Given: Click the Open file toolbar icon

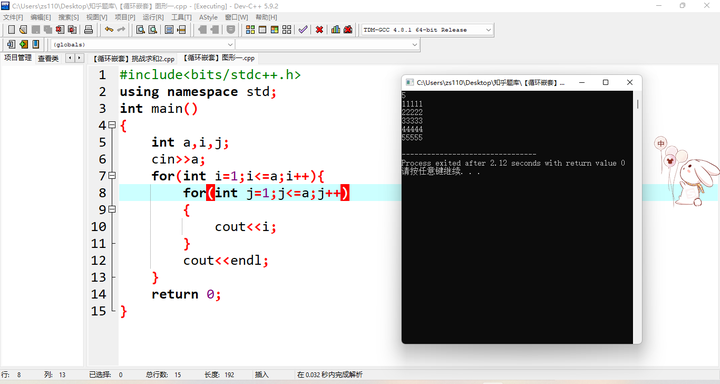Looking at the screenshot, I should pyautogui.click(x=23, y=29).
